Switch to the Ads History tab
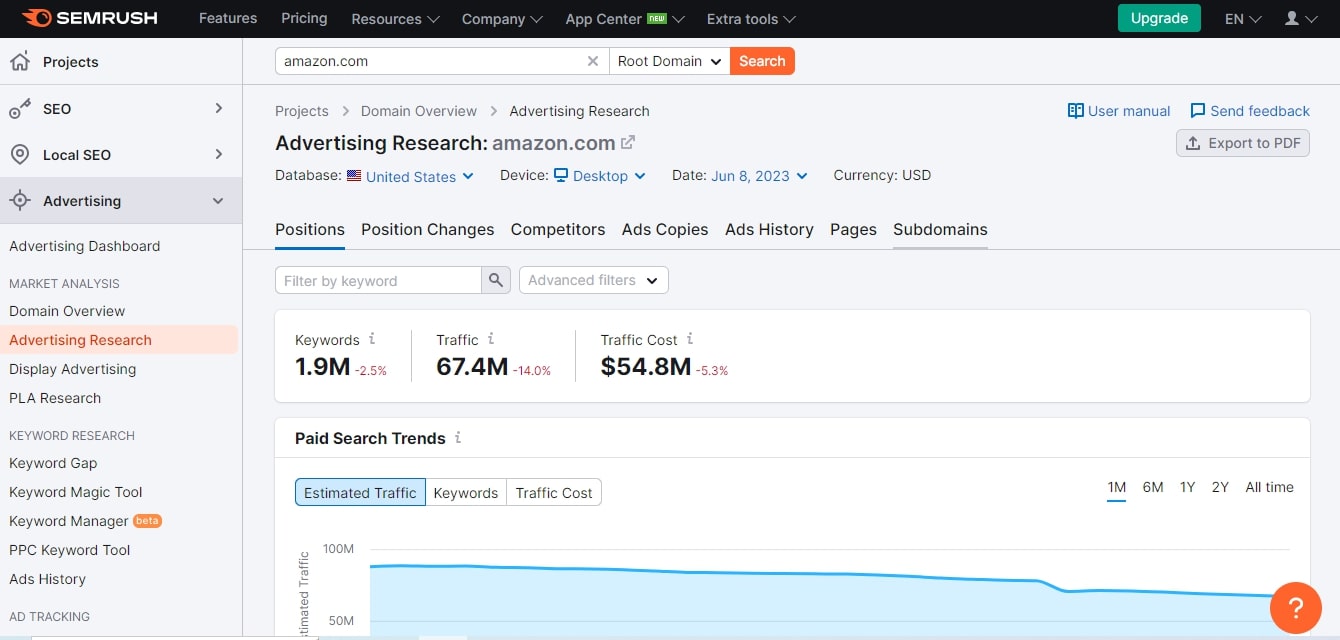The width and height of the screenshot is (1340, 640). point(769,229)
